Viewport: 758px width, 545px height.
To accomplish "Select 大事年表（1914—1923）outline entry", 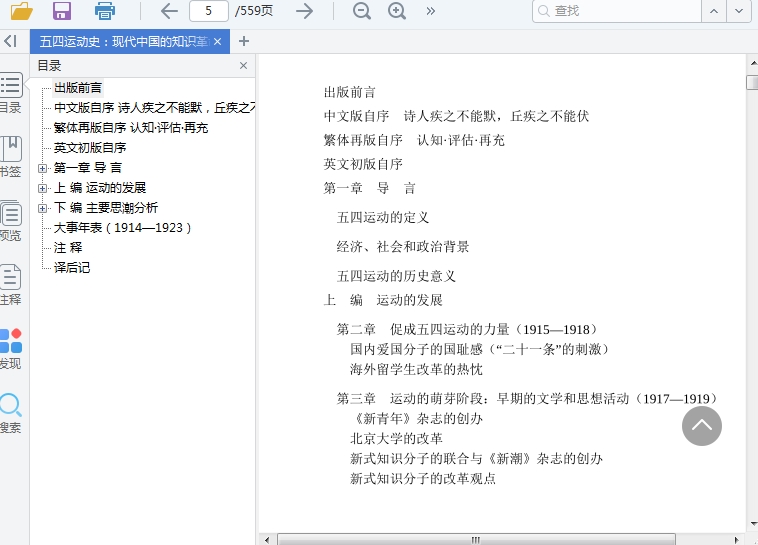I will [x=122, y=228].
